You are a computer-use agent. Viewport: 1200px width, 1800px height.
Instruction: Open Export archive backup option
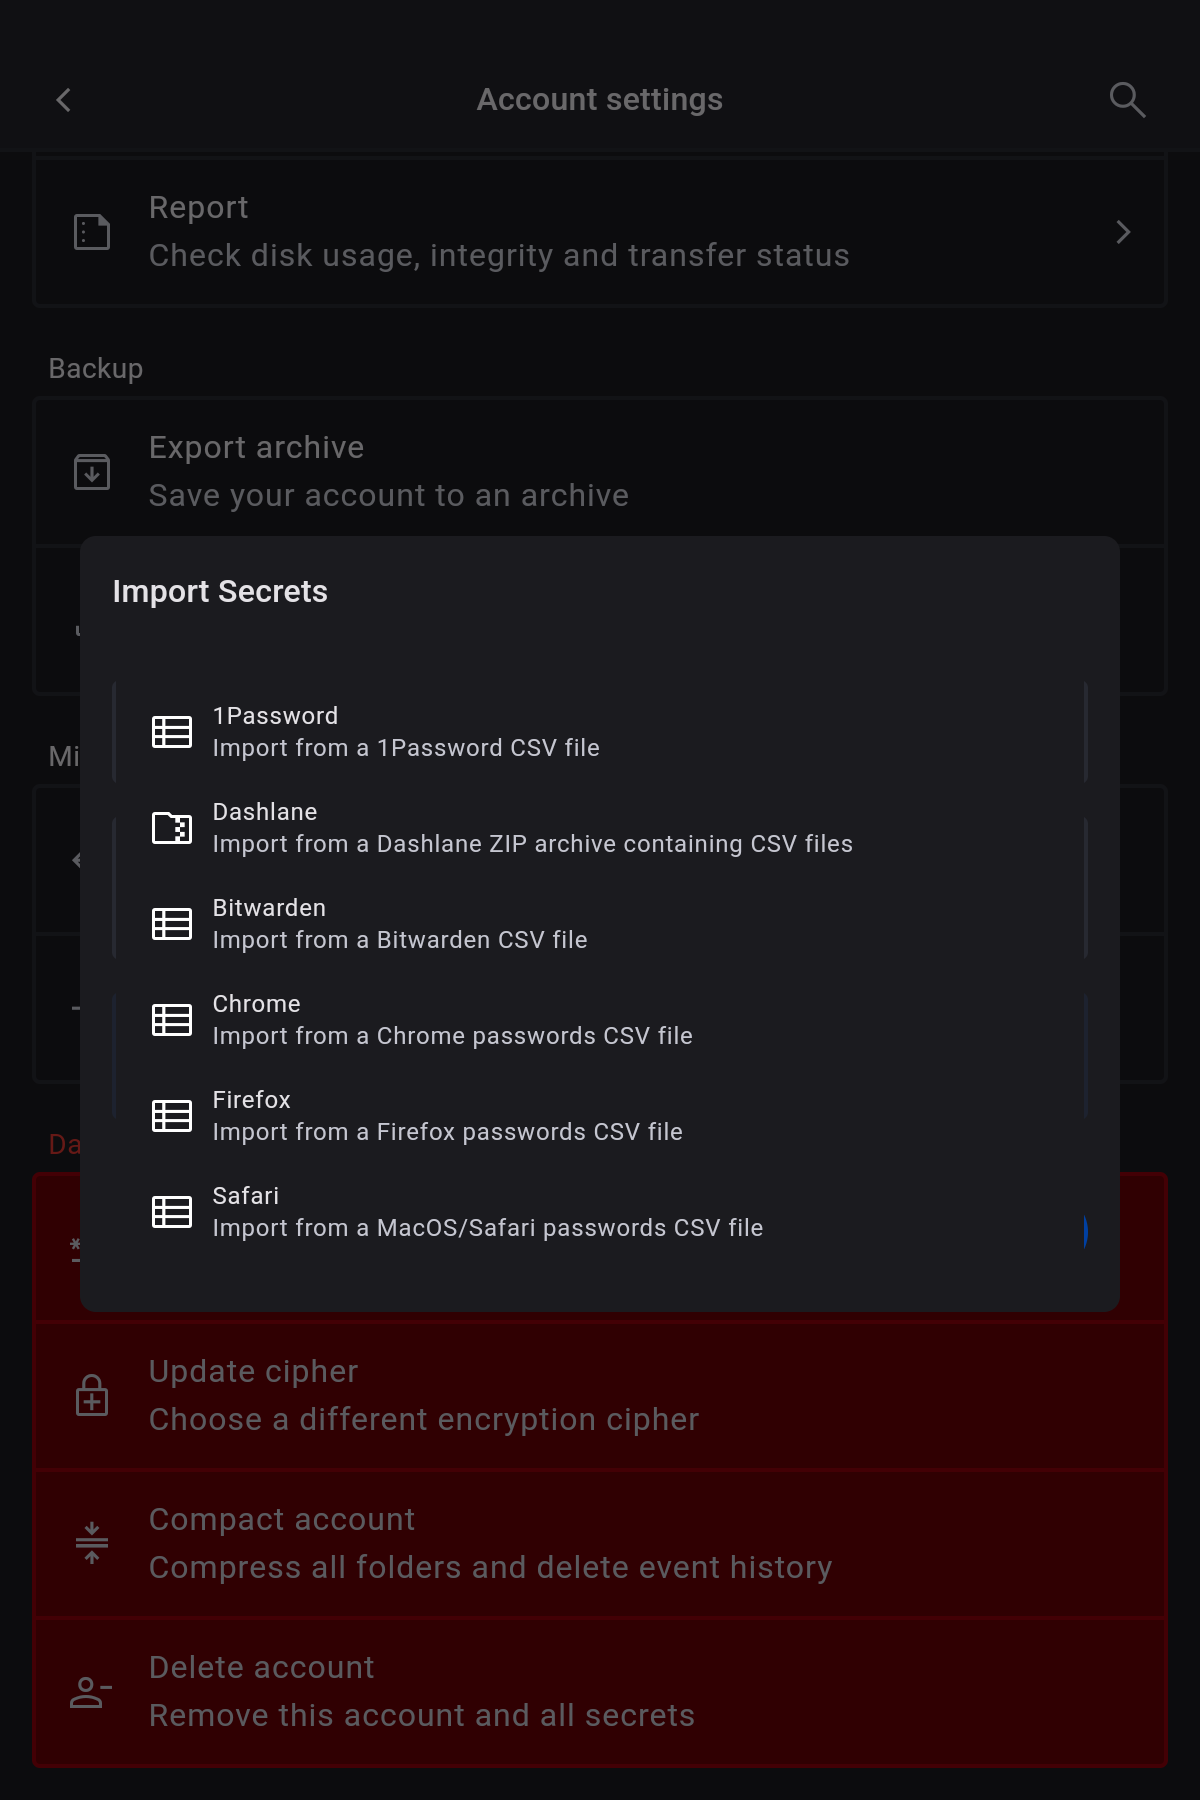click(x=388, y=471)
